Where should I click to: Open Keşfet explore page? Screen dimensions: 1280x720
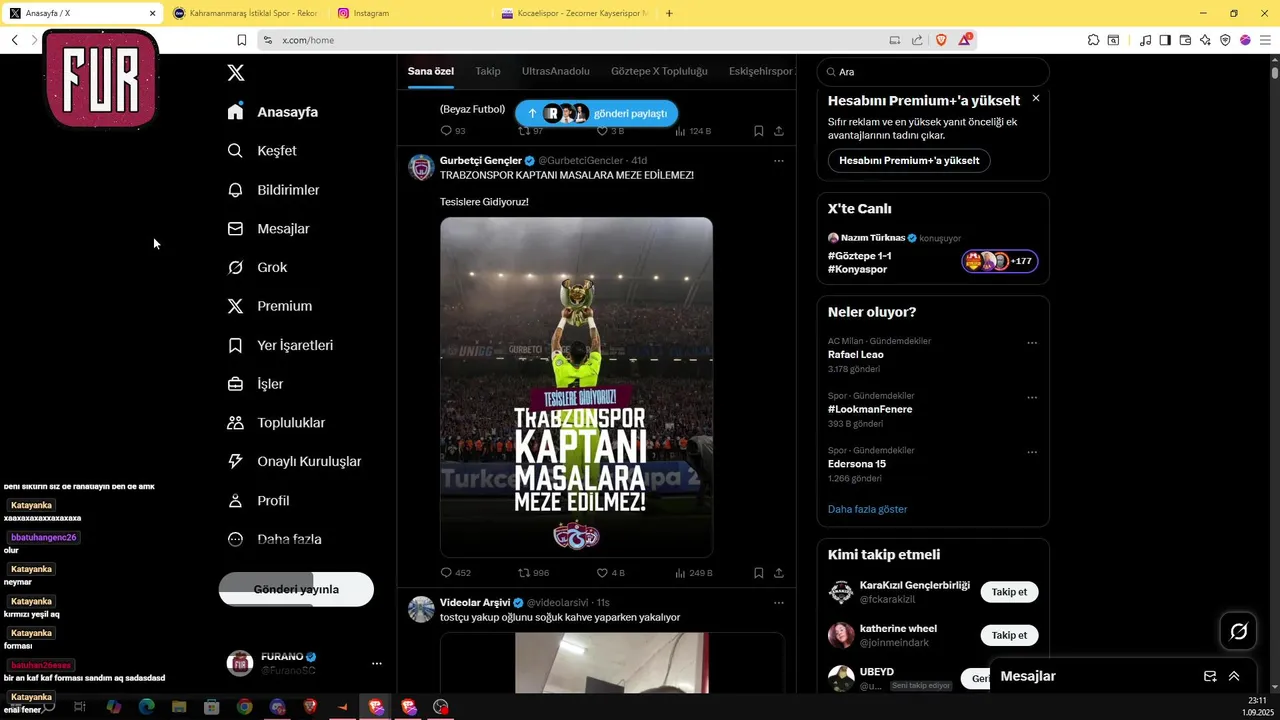click(x=262, y=151)
